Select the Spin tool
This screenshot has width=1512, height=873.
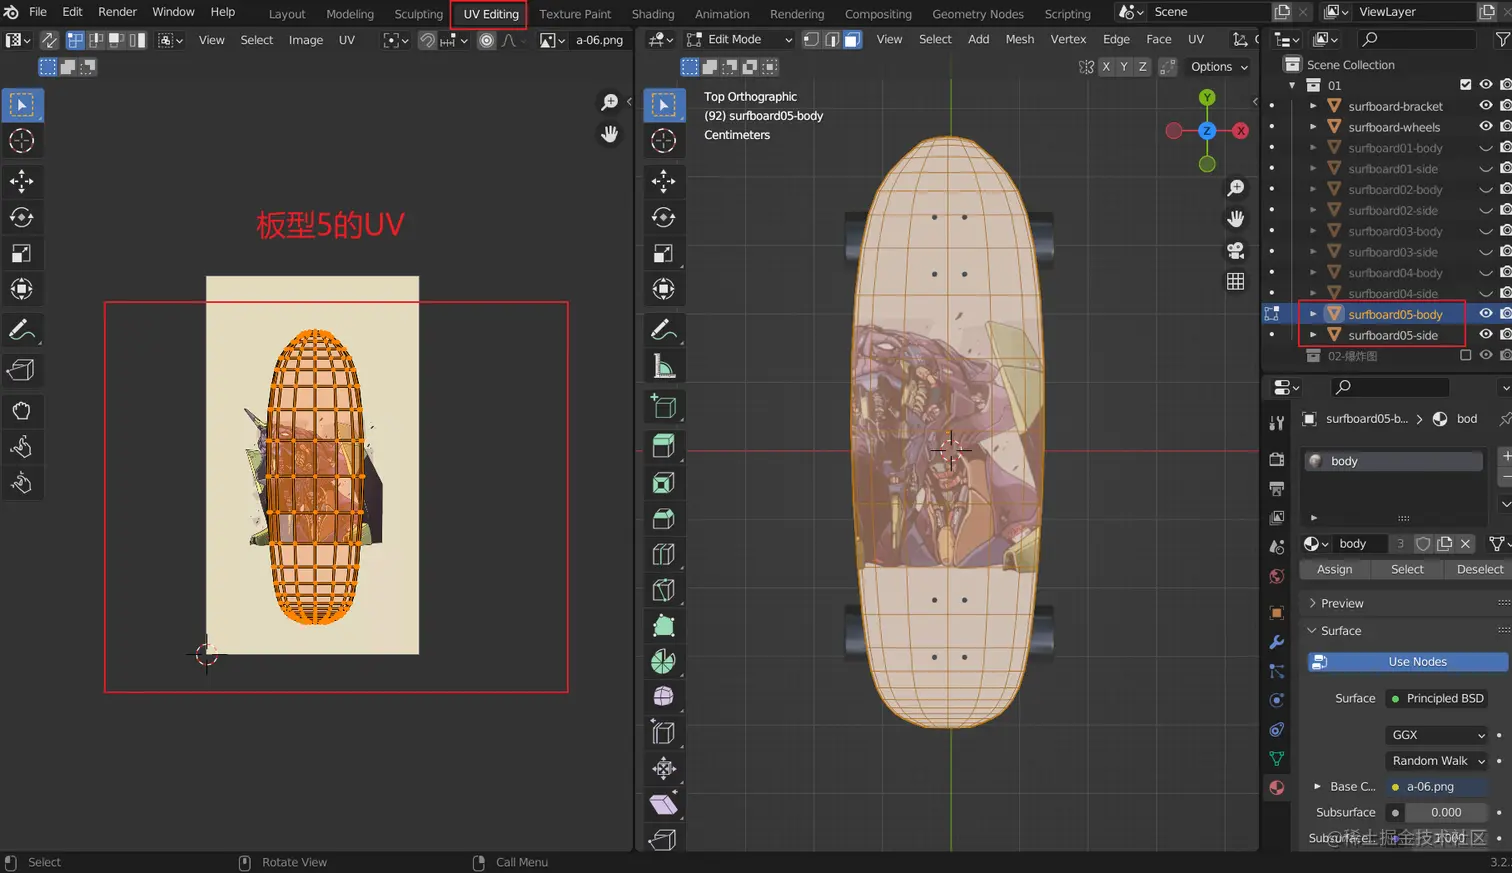coord(663,661)
